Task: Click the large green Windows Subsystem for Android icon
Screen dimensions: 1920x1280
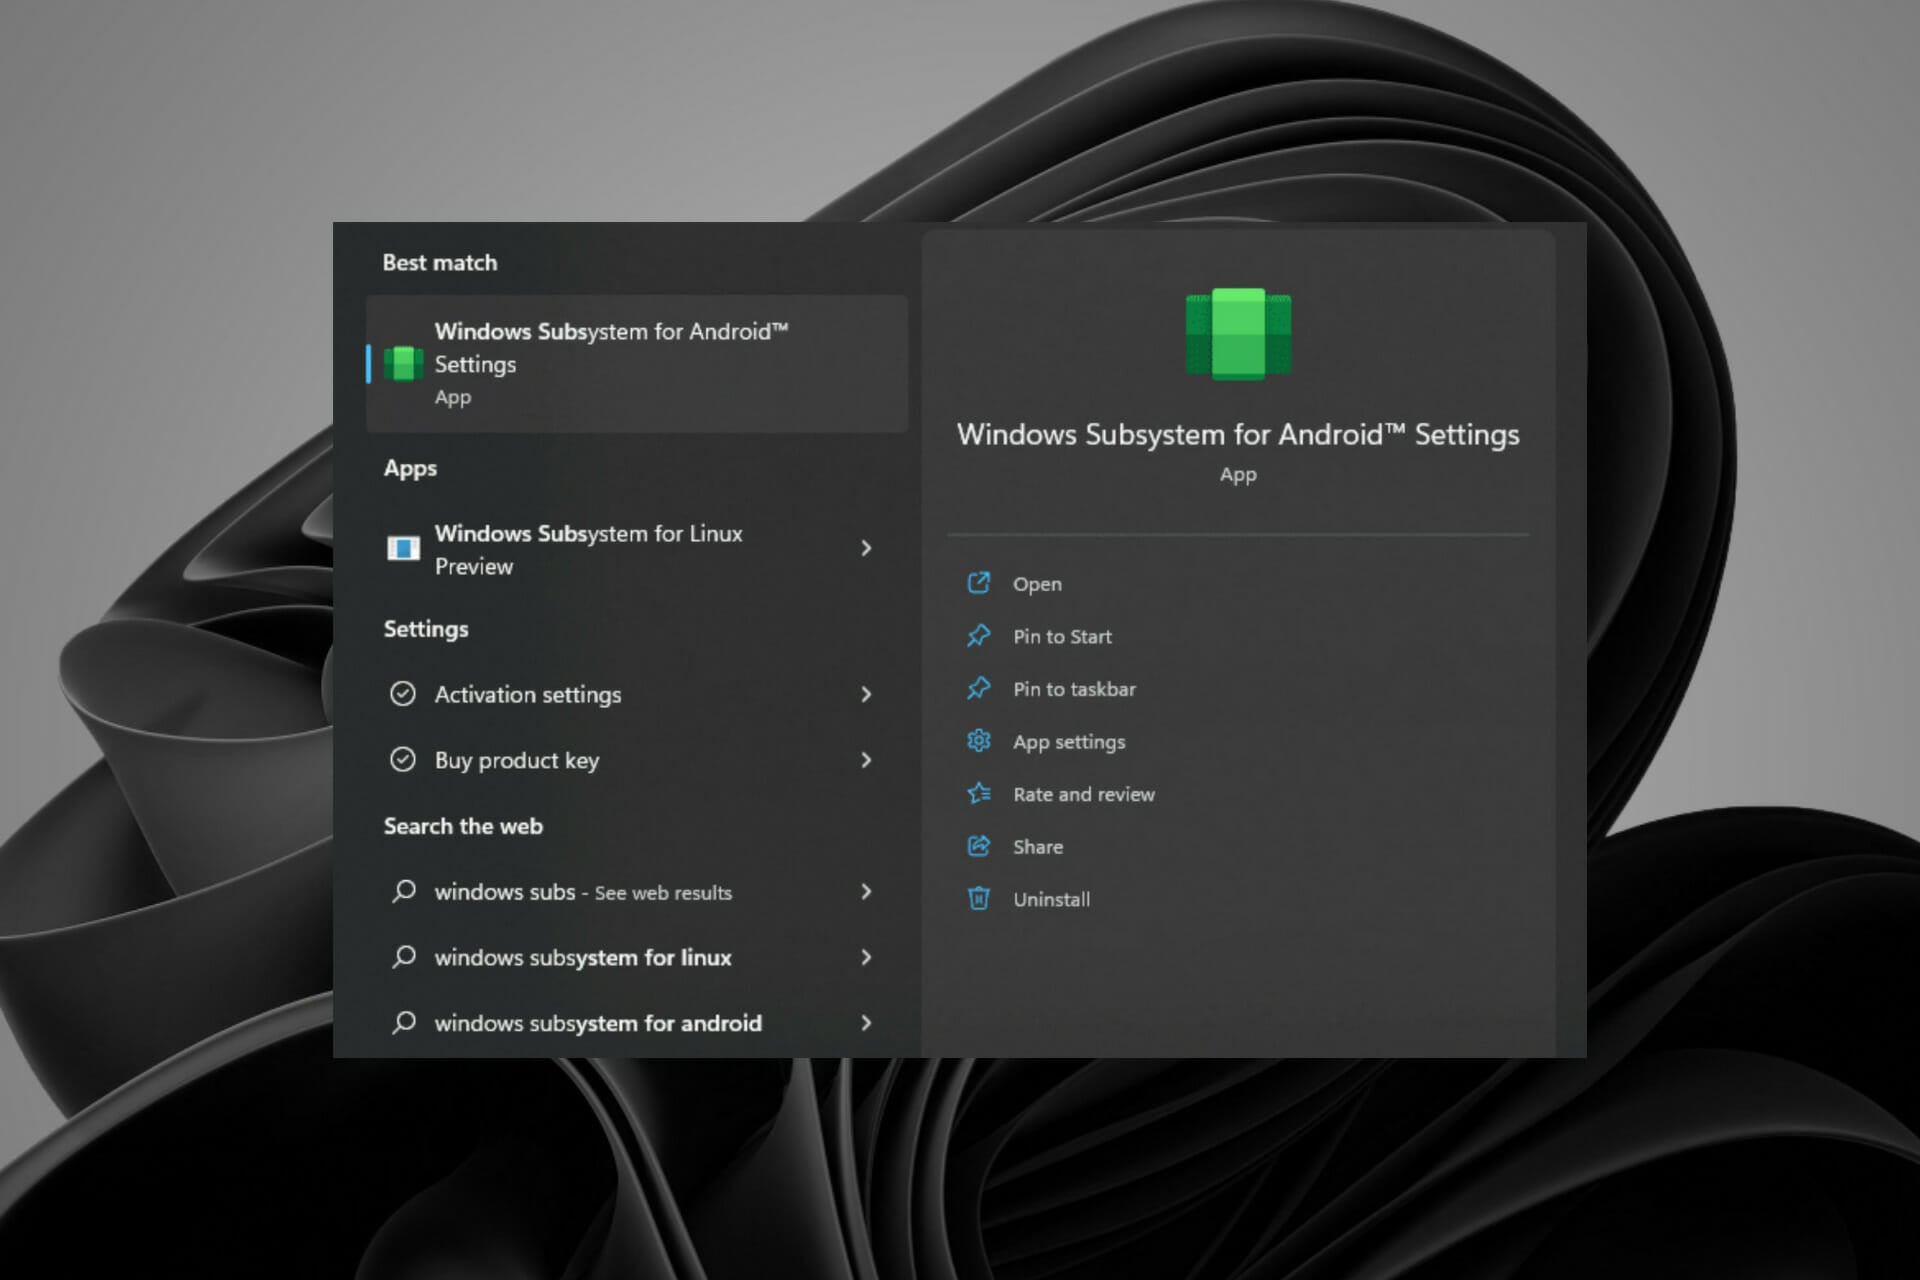Action: (1238, 333)
